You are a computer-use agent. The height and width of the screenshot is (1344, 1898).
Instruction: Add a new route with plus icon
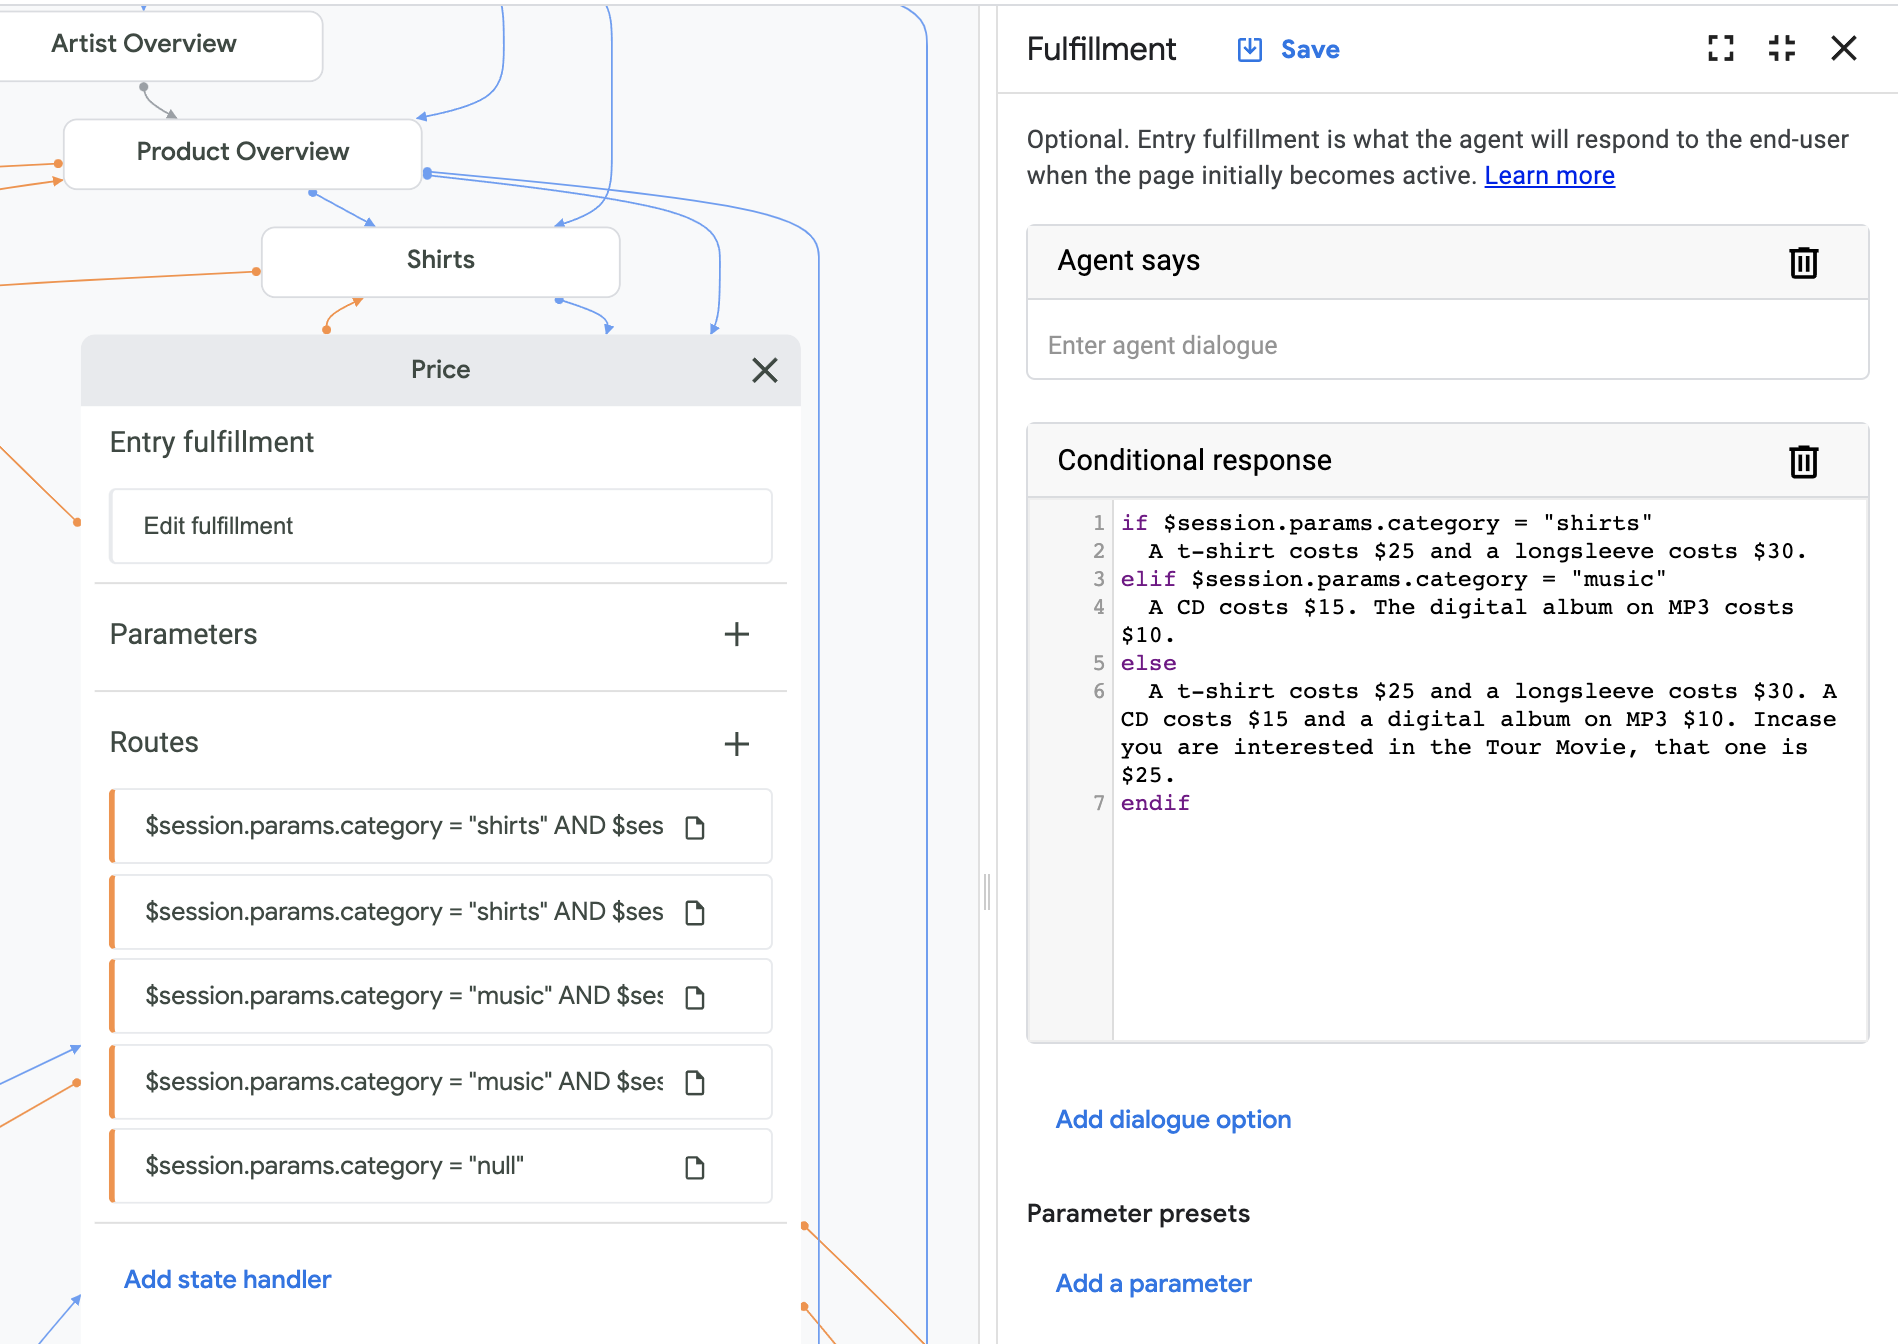[x=736, y=743]
